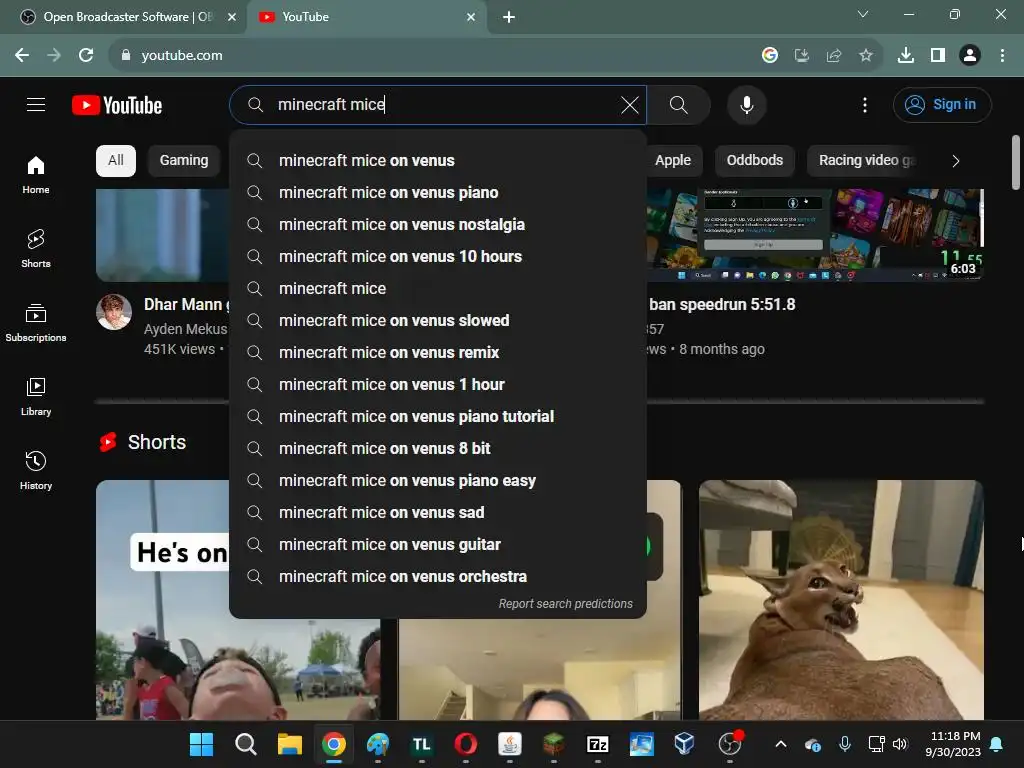Viewport: 1024px width, 768px height.
Task: Choose suggestion "minecraft mice on venus guitar"
Action: tap(438, 545)
